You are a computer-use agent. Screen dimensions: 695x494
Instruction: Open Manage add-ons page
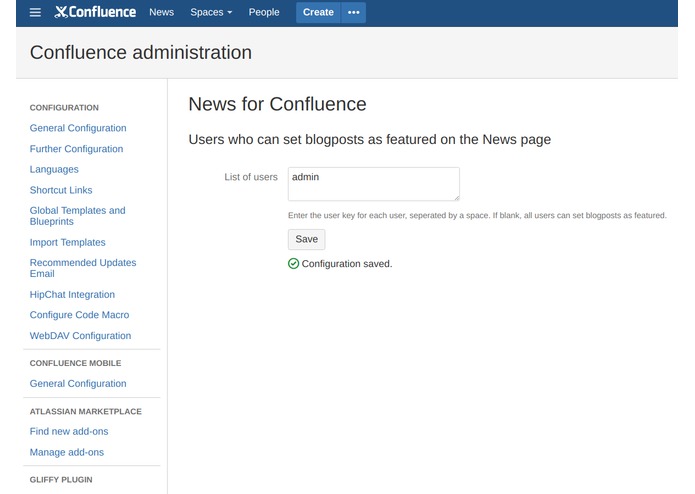tap(66, 452)
